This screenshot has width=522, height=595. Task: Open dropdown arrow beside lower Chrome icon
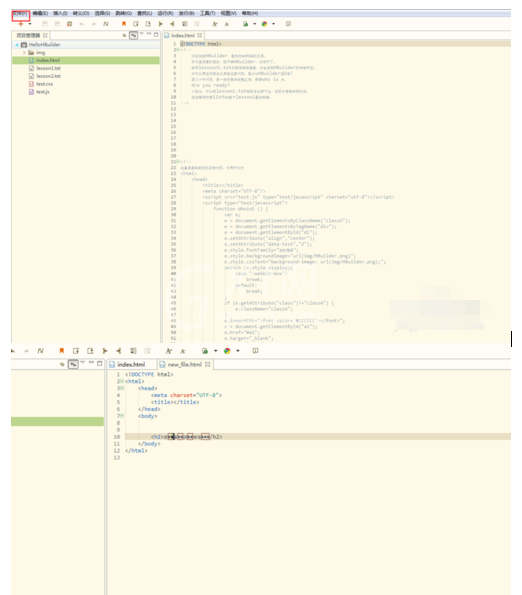[x=238, y=351]
